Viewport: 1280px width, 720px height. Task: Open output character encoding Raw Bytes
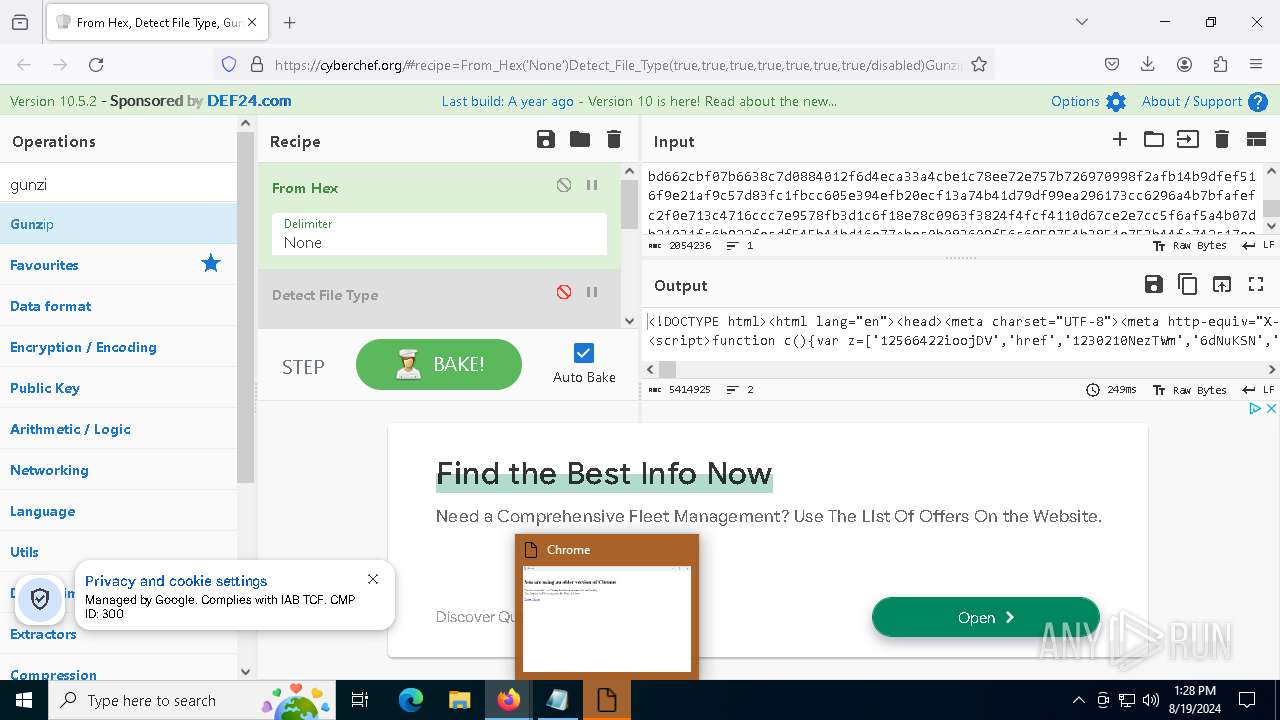point(1190,390)
